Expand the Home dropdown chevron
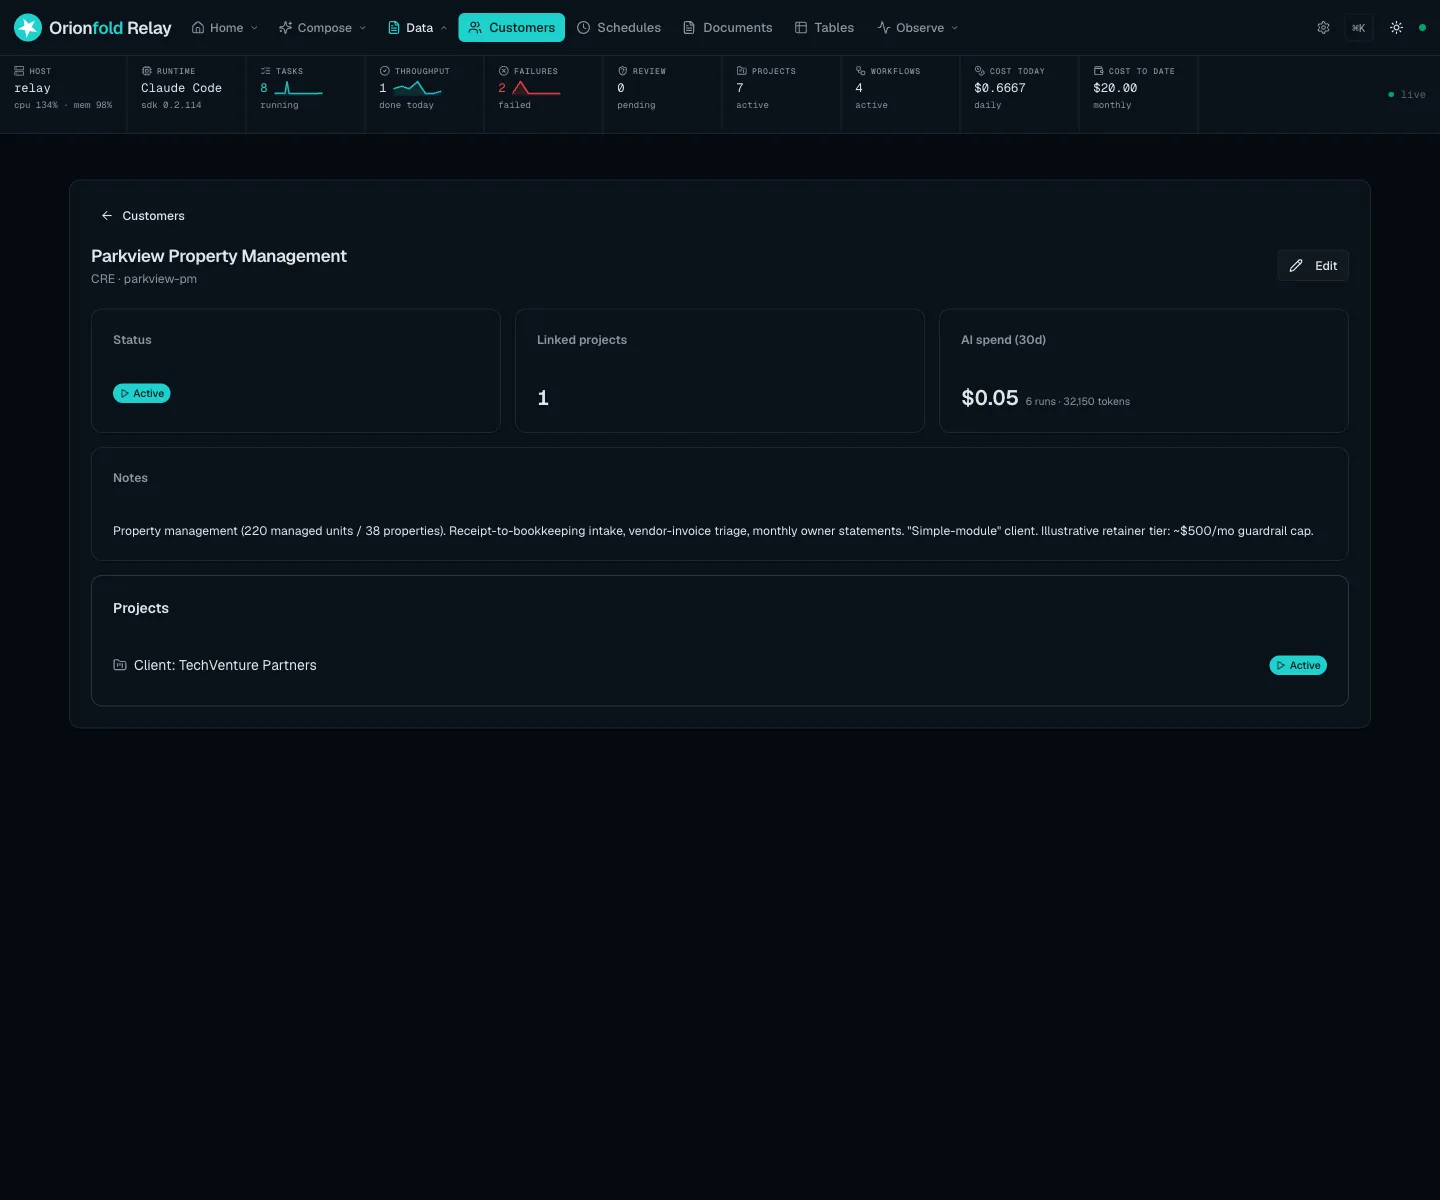Viewport: 1440px width, 1200px height. click(254, 28)
